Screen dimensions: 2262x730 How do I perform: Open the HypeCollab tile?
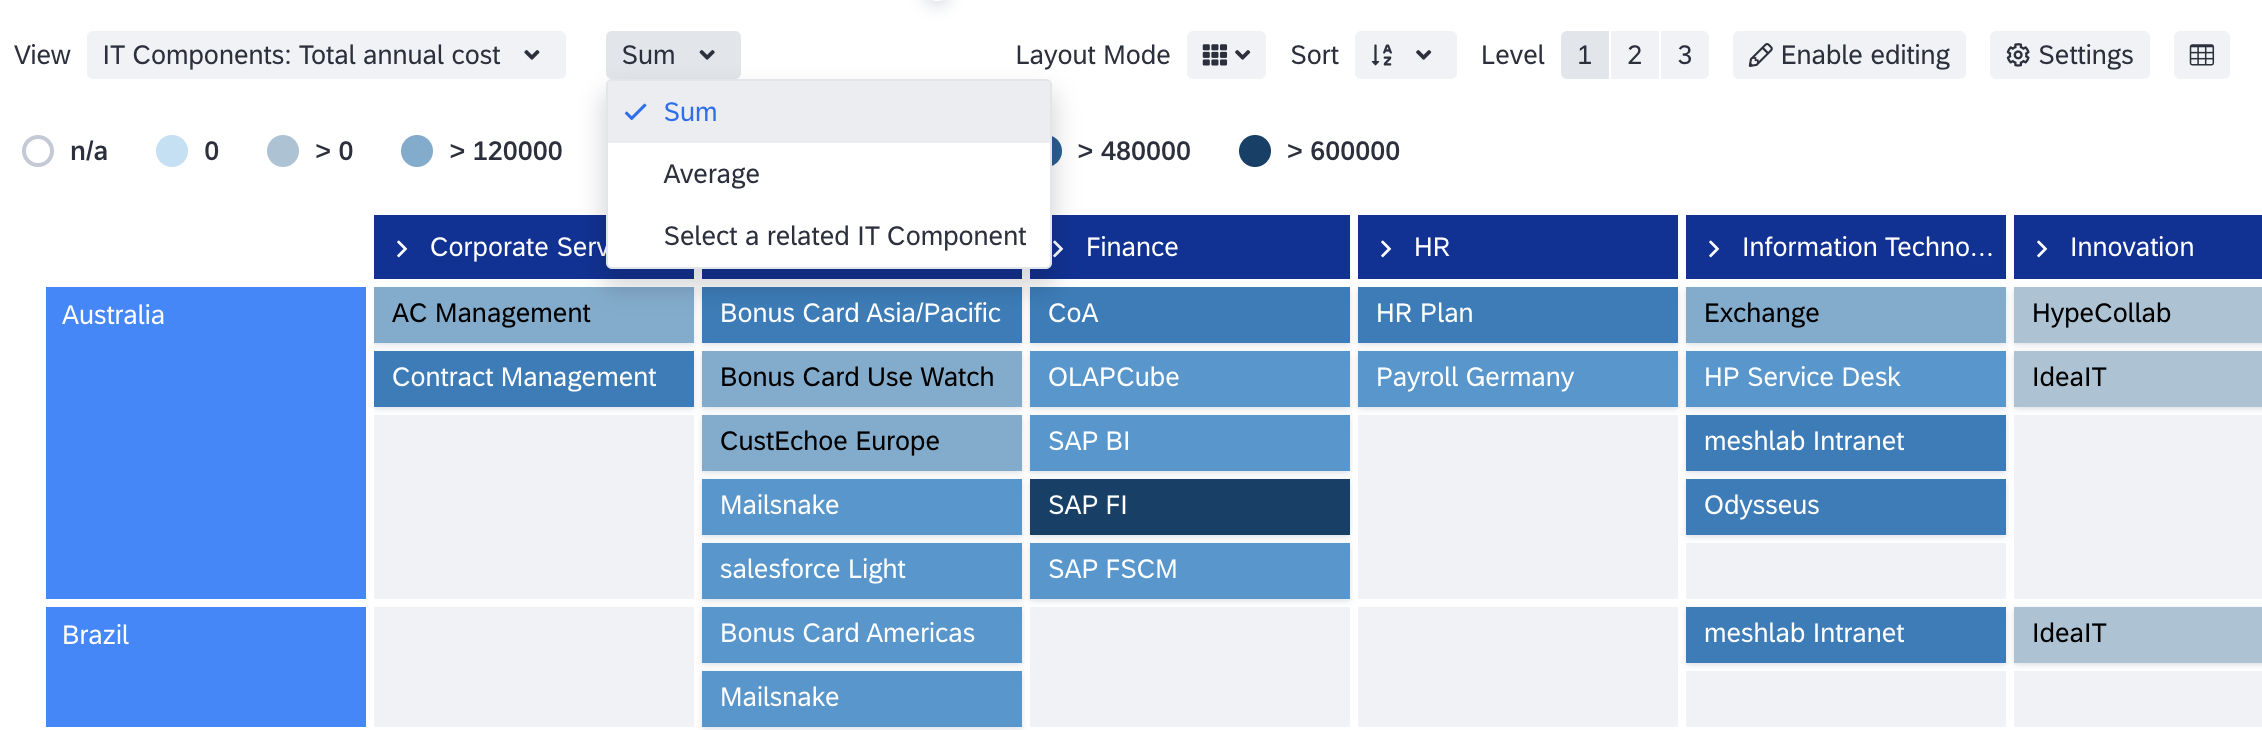click(2138, 314)
